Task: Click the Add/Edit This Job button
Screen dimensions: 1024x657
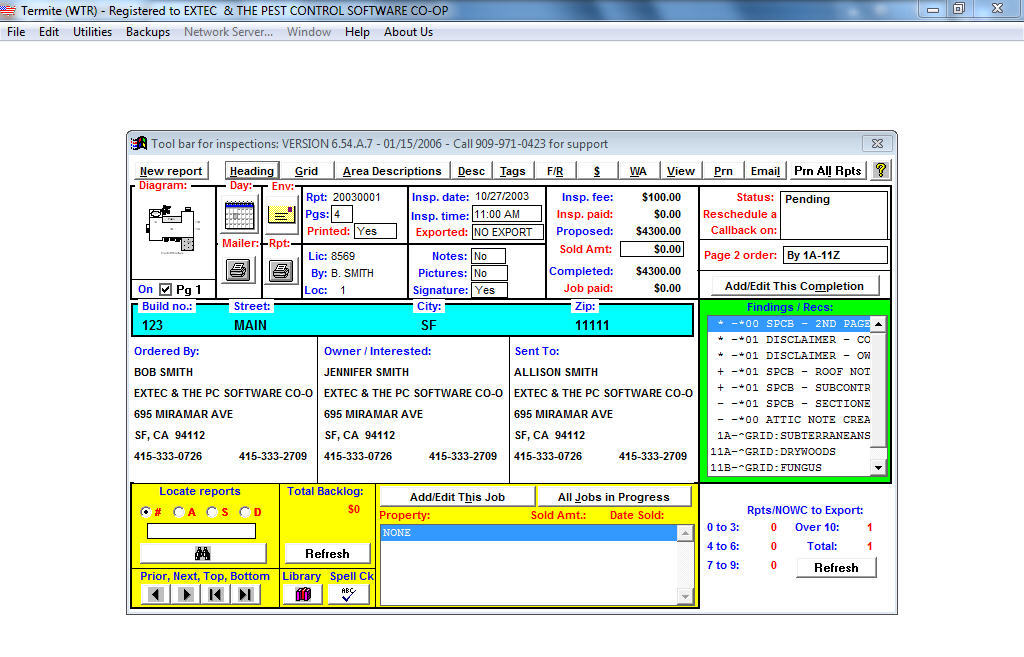Action: (457, 497)
